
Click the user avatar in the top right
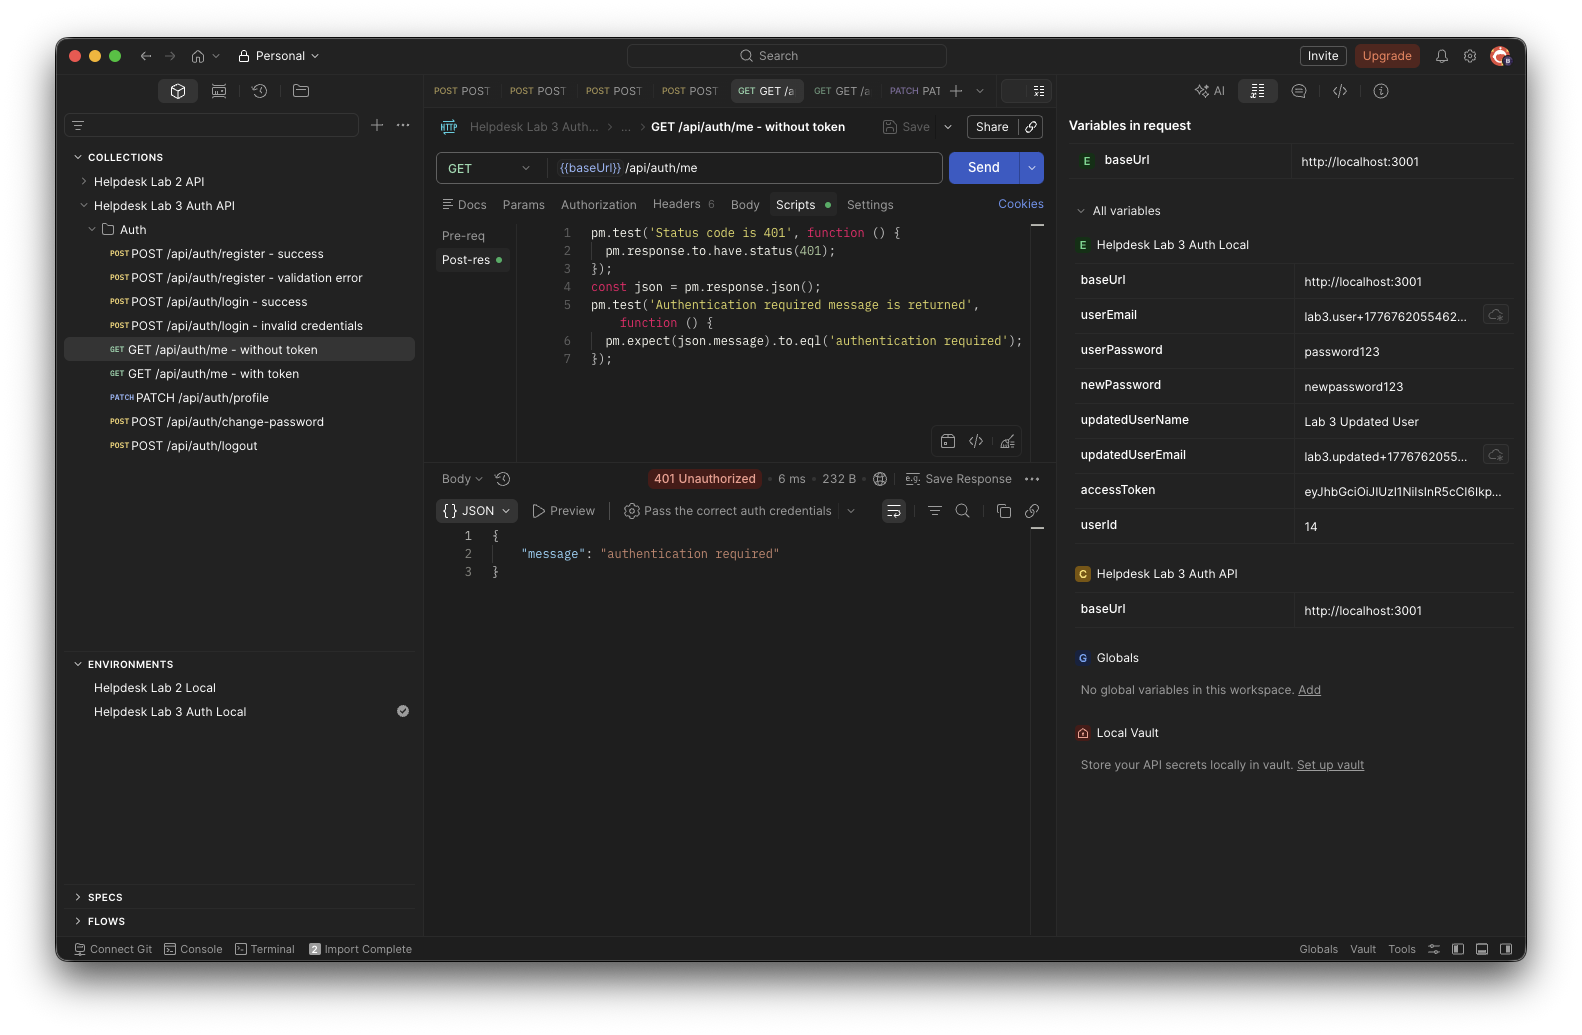point(1500,56)
